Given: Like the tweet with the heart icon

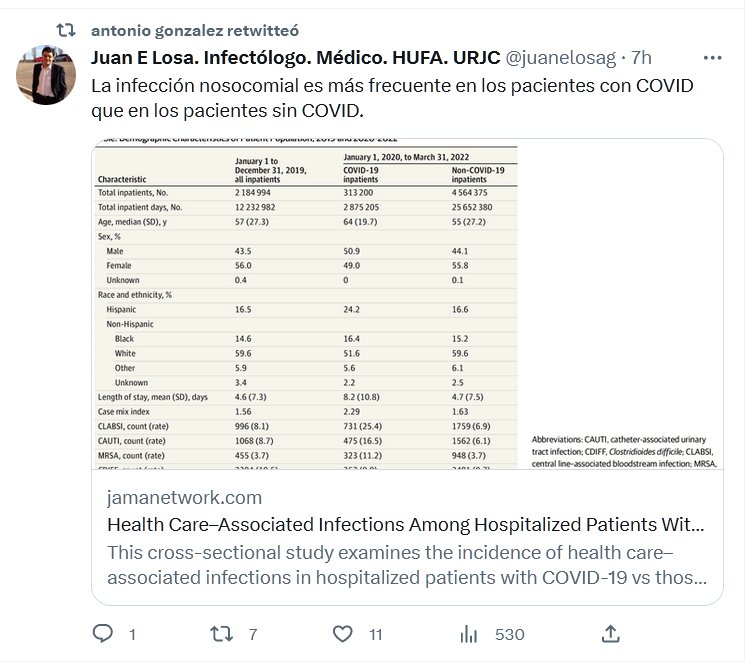Looking at the screenshot, I should [342, 633].
